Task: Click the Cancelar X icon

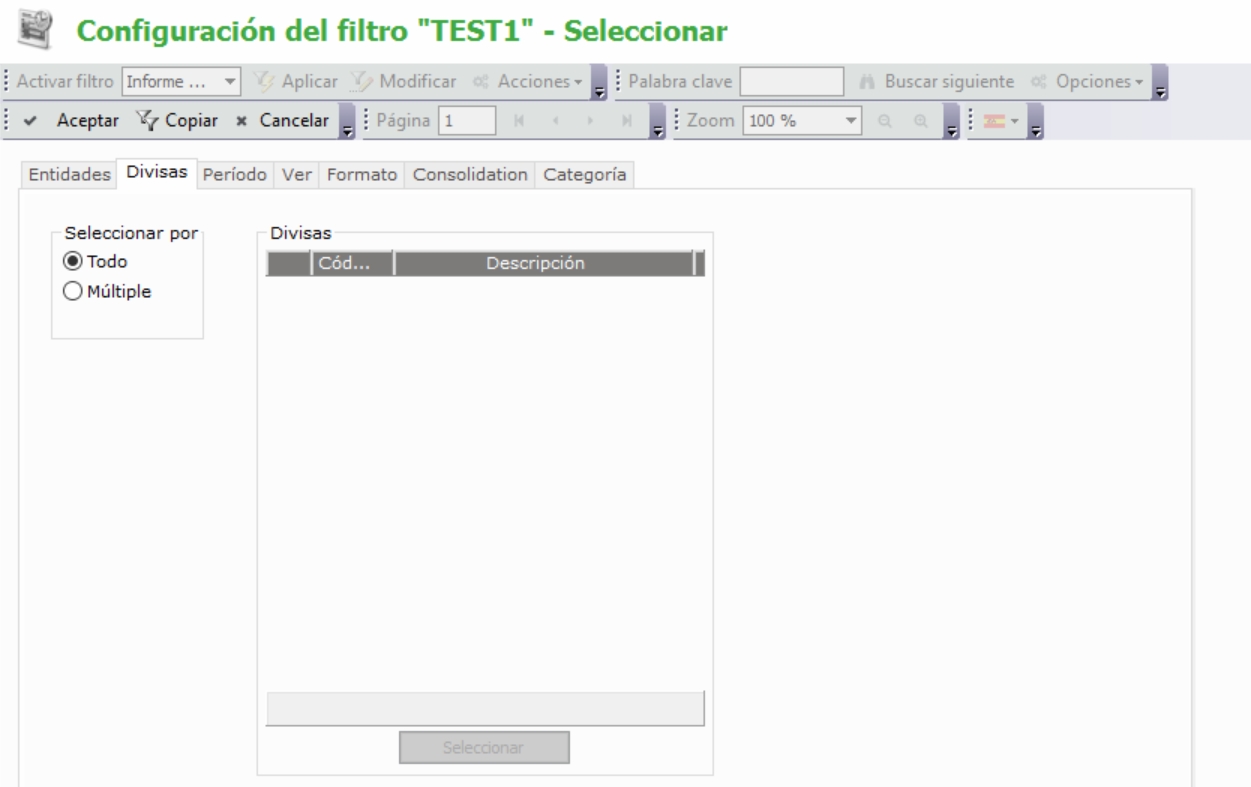Action: [240, 121]
